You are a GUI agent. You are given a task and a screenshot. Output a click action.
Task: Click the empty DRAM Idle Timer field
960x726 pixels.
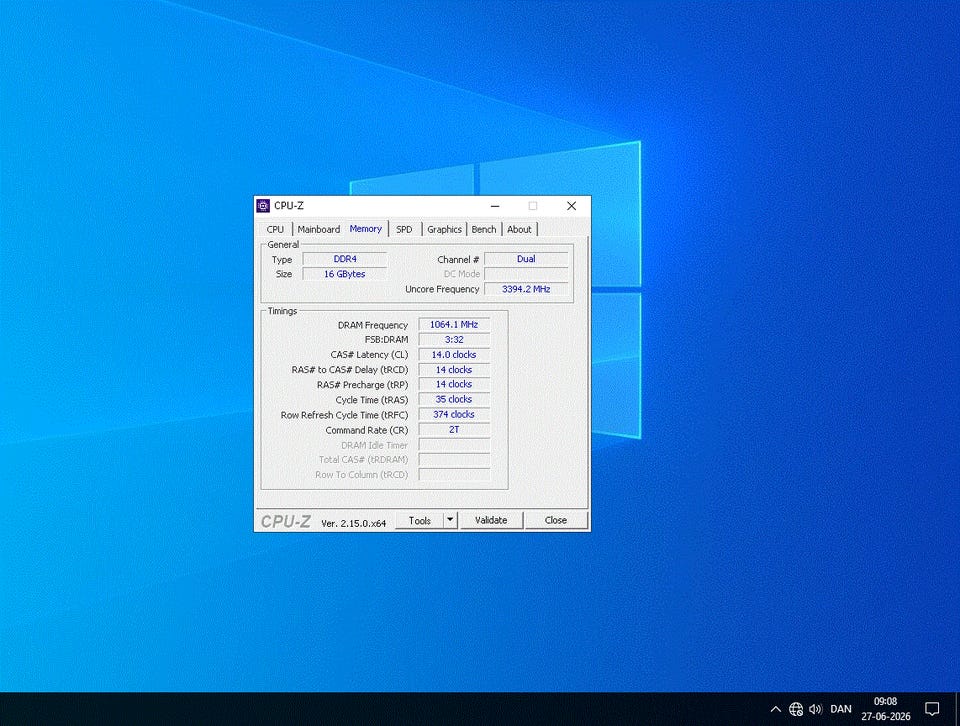click(x=454, y=445)
